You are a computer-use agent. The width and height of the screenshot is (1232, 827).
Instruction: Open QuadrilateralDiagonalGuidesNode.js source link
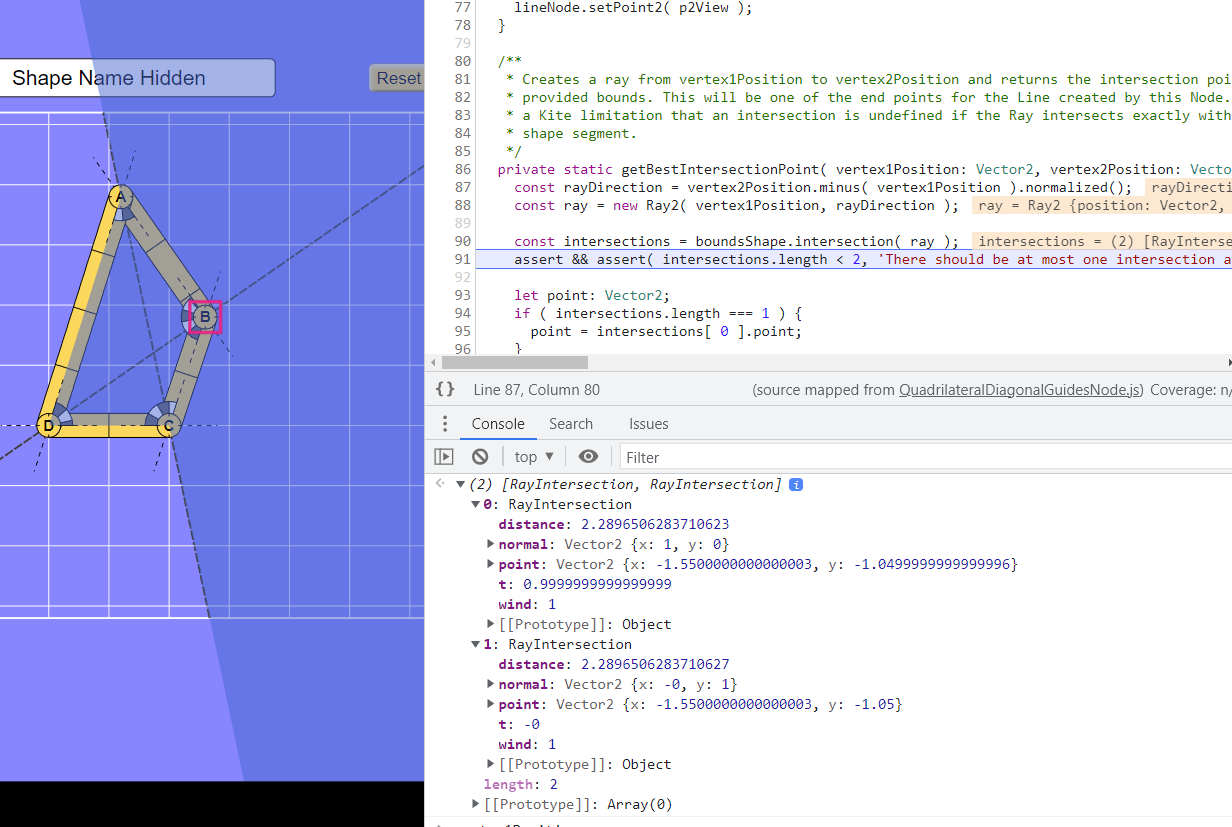[1018, 390]
